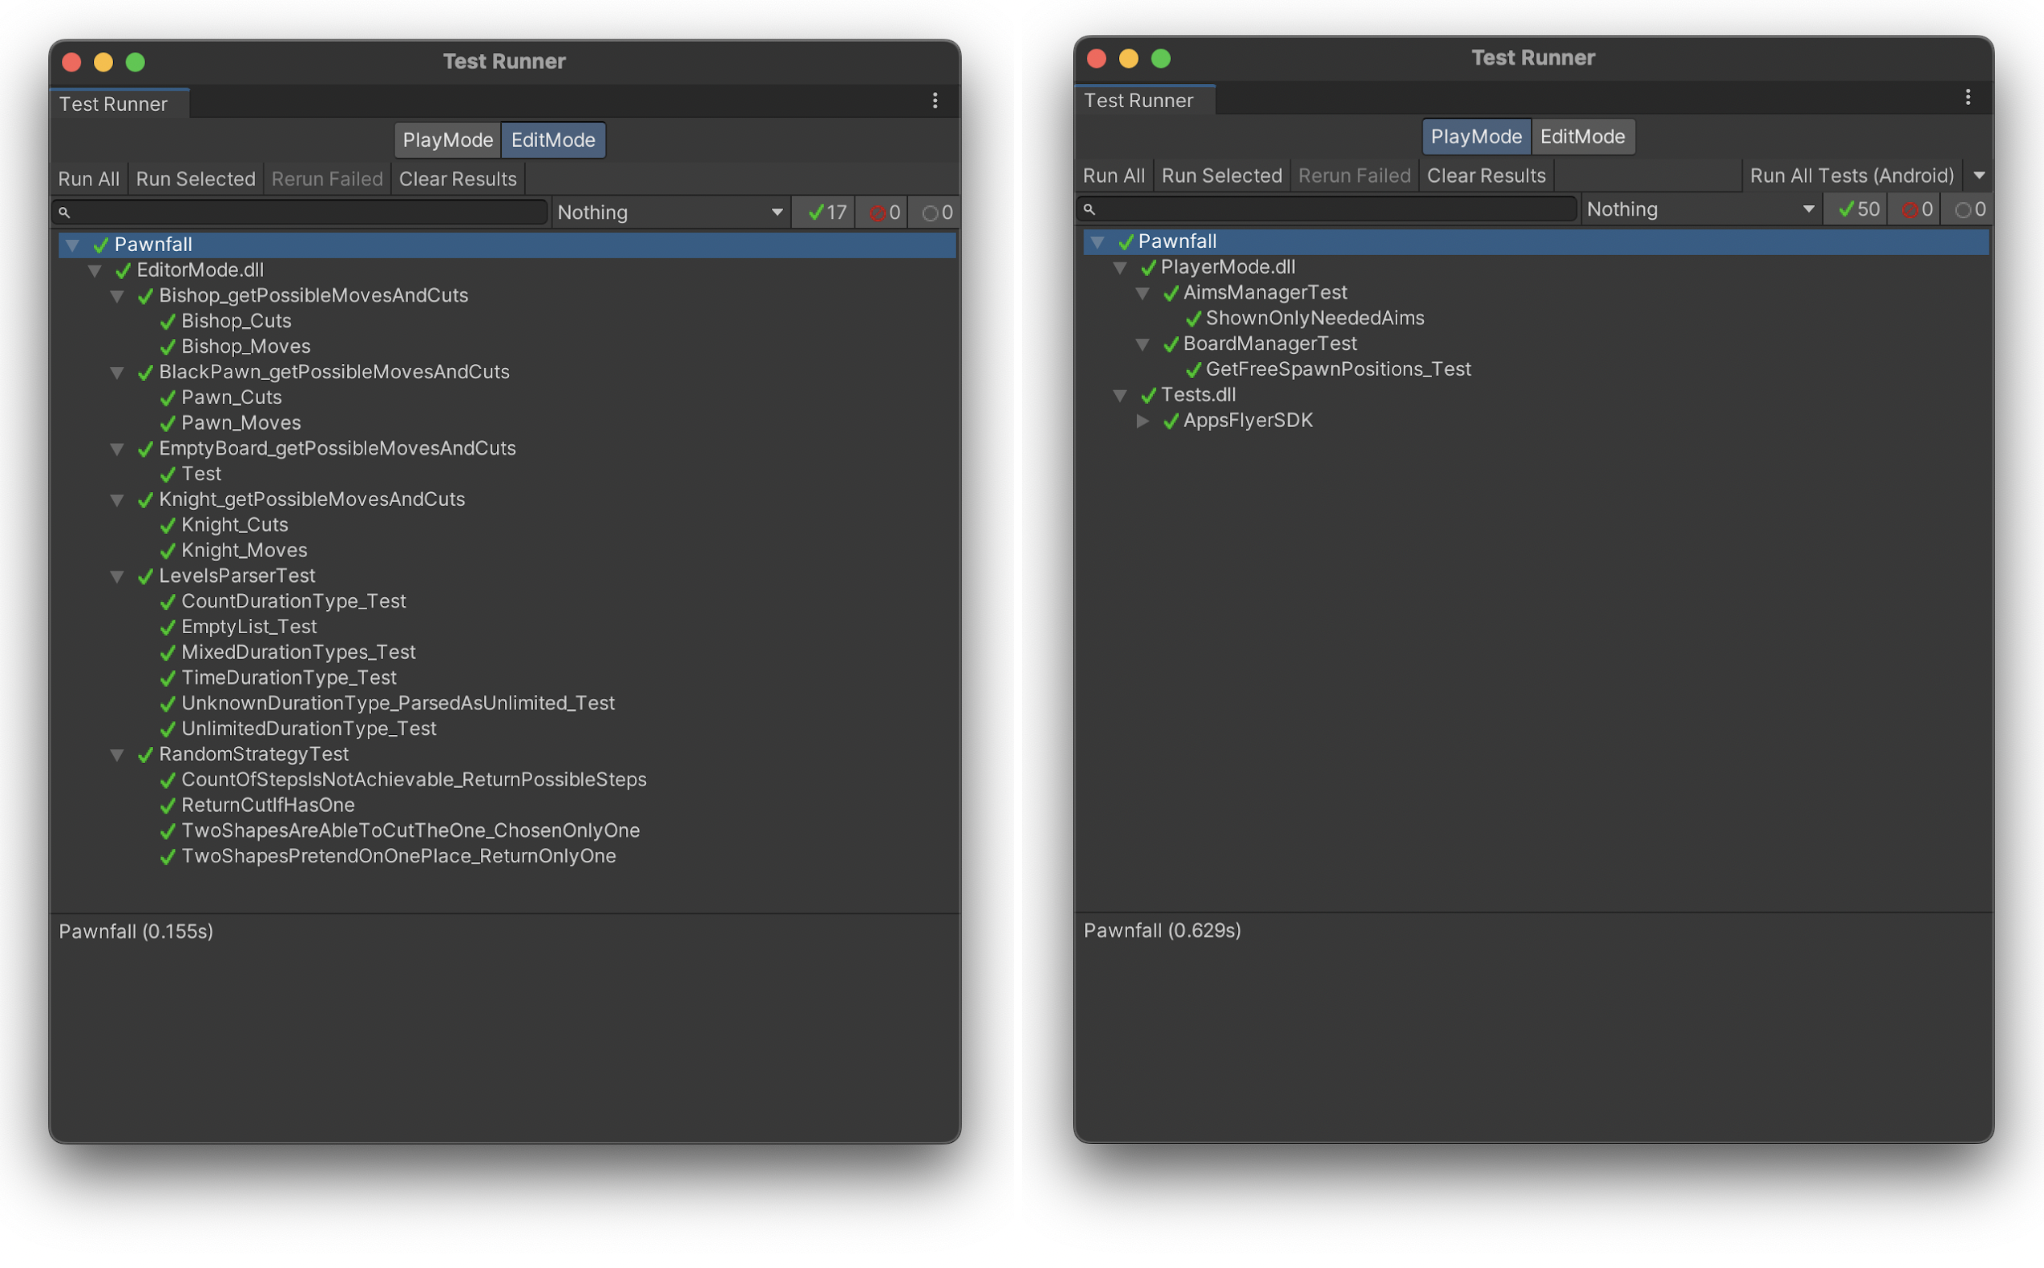Click the passed tests filter showing 17

(826, 212)
